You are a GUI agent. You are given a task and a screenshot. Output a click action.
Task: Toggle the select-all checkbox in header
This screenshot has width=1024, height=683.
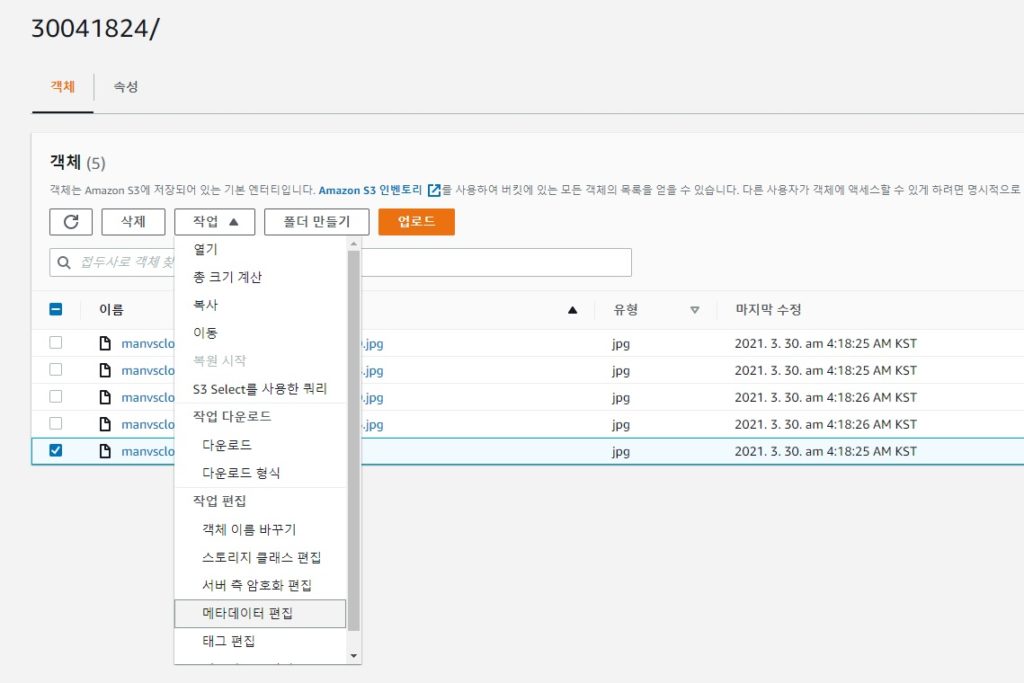(56, 310)
